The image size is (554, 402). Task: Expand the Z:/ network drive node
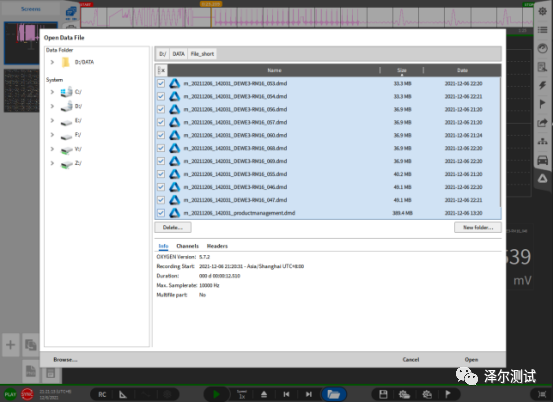point(52,163)
